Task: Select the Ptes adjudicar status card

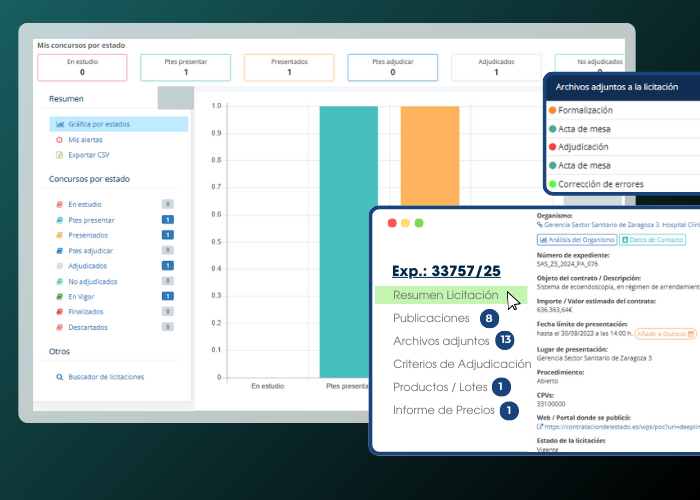Action: pyautogui.click(x=392, y=67)
